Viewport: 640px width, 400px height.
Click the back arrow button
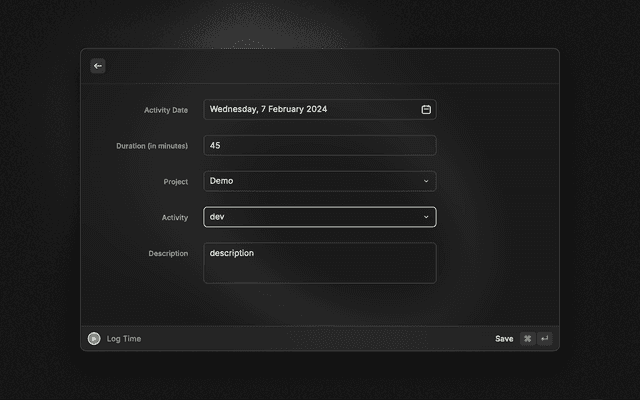[98, 66]
